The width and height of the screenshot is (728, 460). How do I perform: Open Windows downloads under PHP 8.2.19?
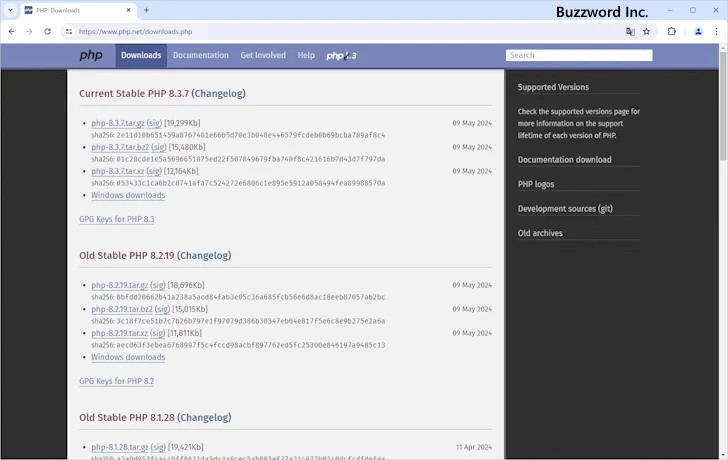[x=128, y=357]
